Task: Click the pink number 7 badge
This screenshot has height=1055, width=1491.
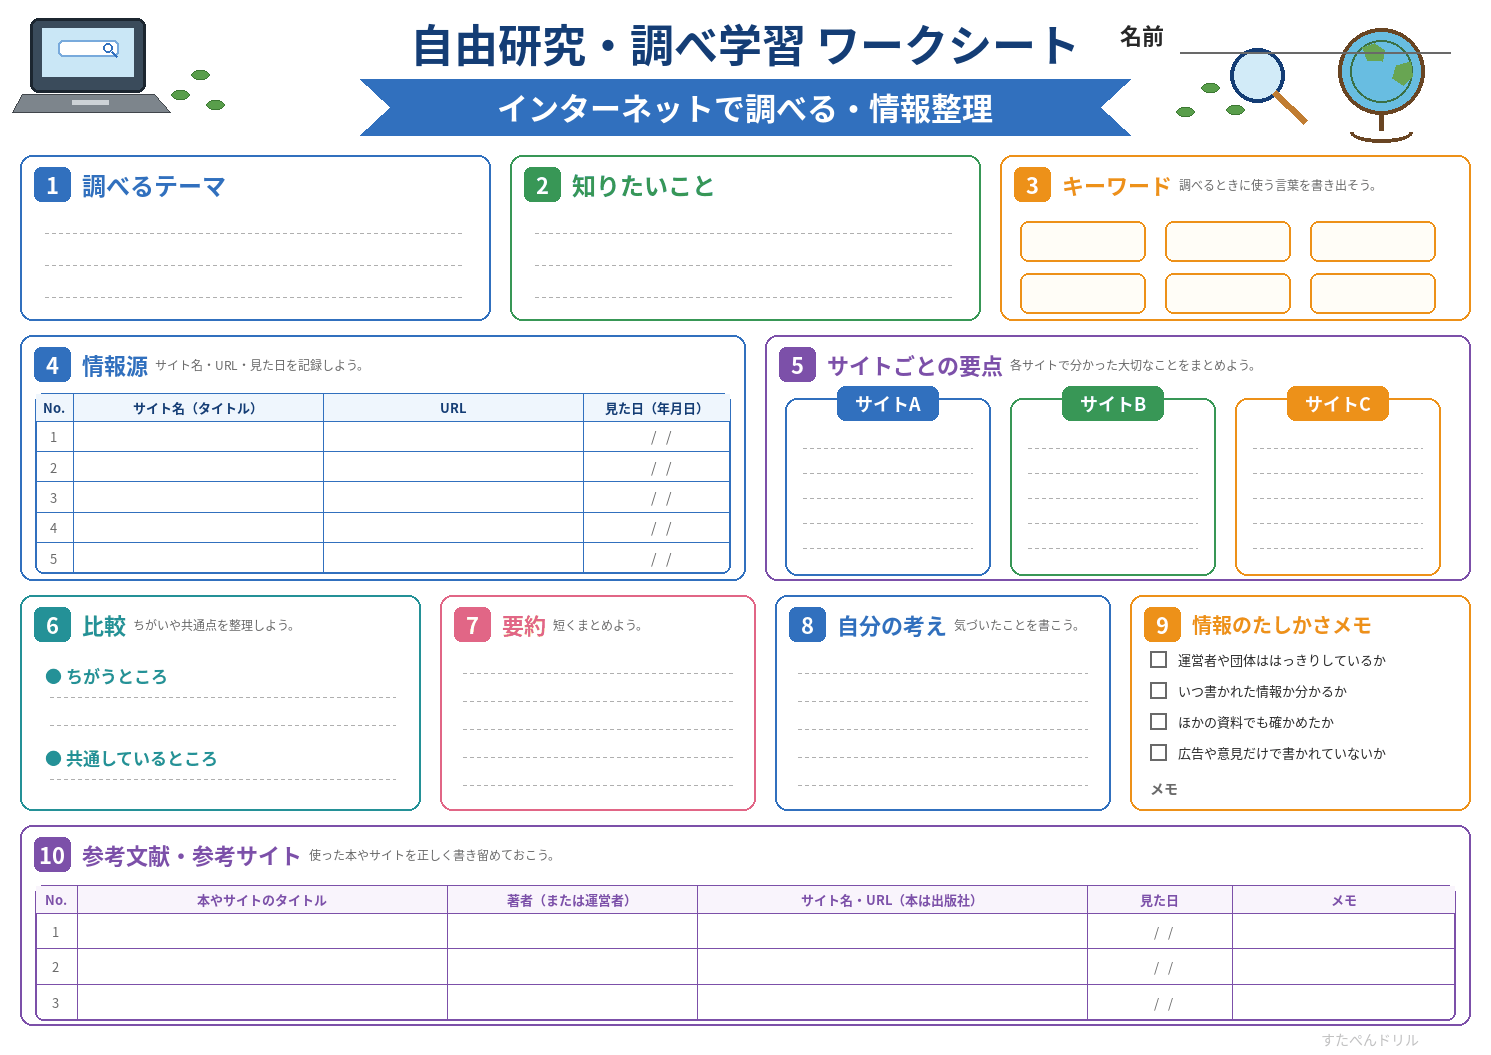Action: [x=472, y=625]
